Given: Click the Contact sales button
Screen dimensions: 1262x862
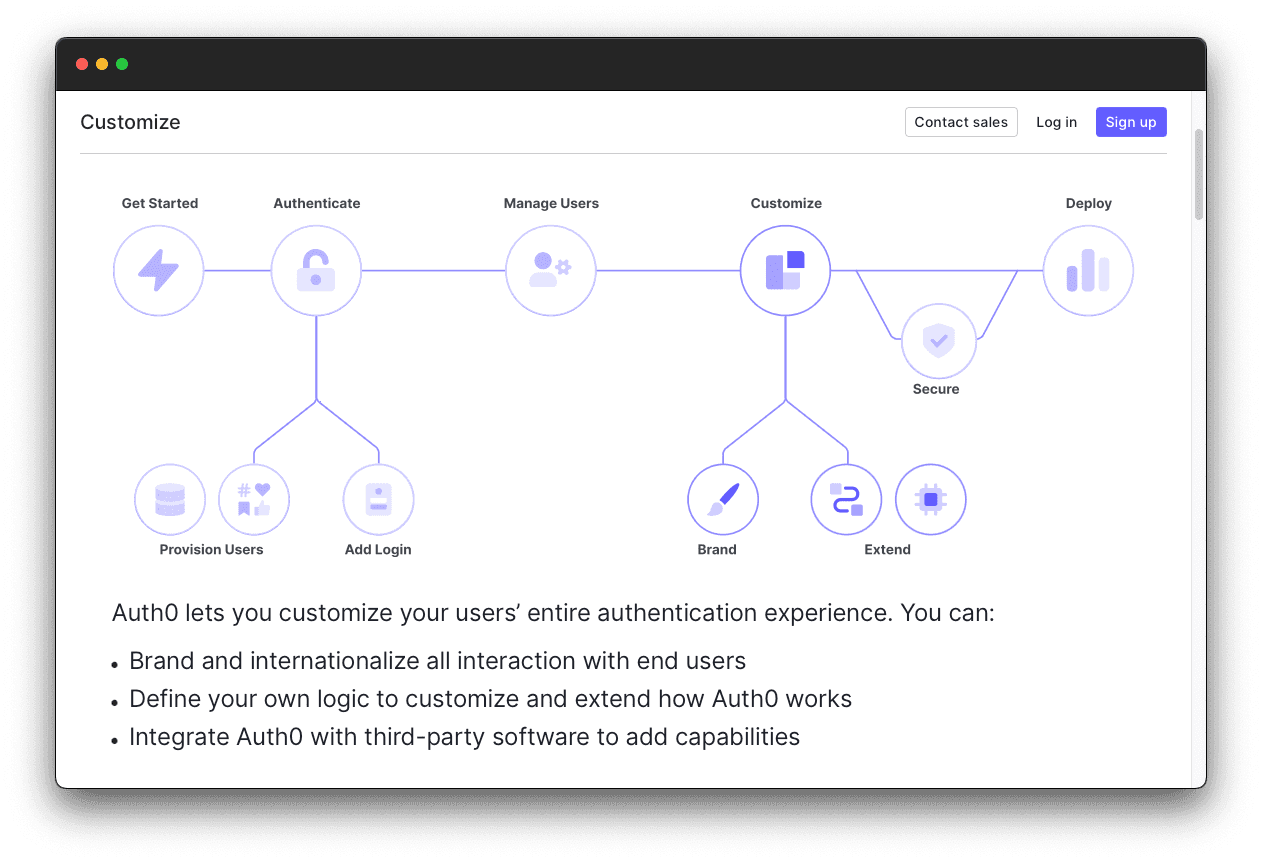Looking at the screenshot, I should point(961,122).
